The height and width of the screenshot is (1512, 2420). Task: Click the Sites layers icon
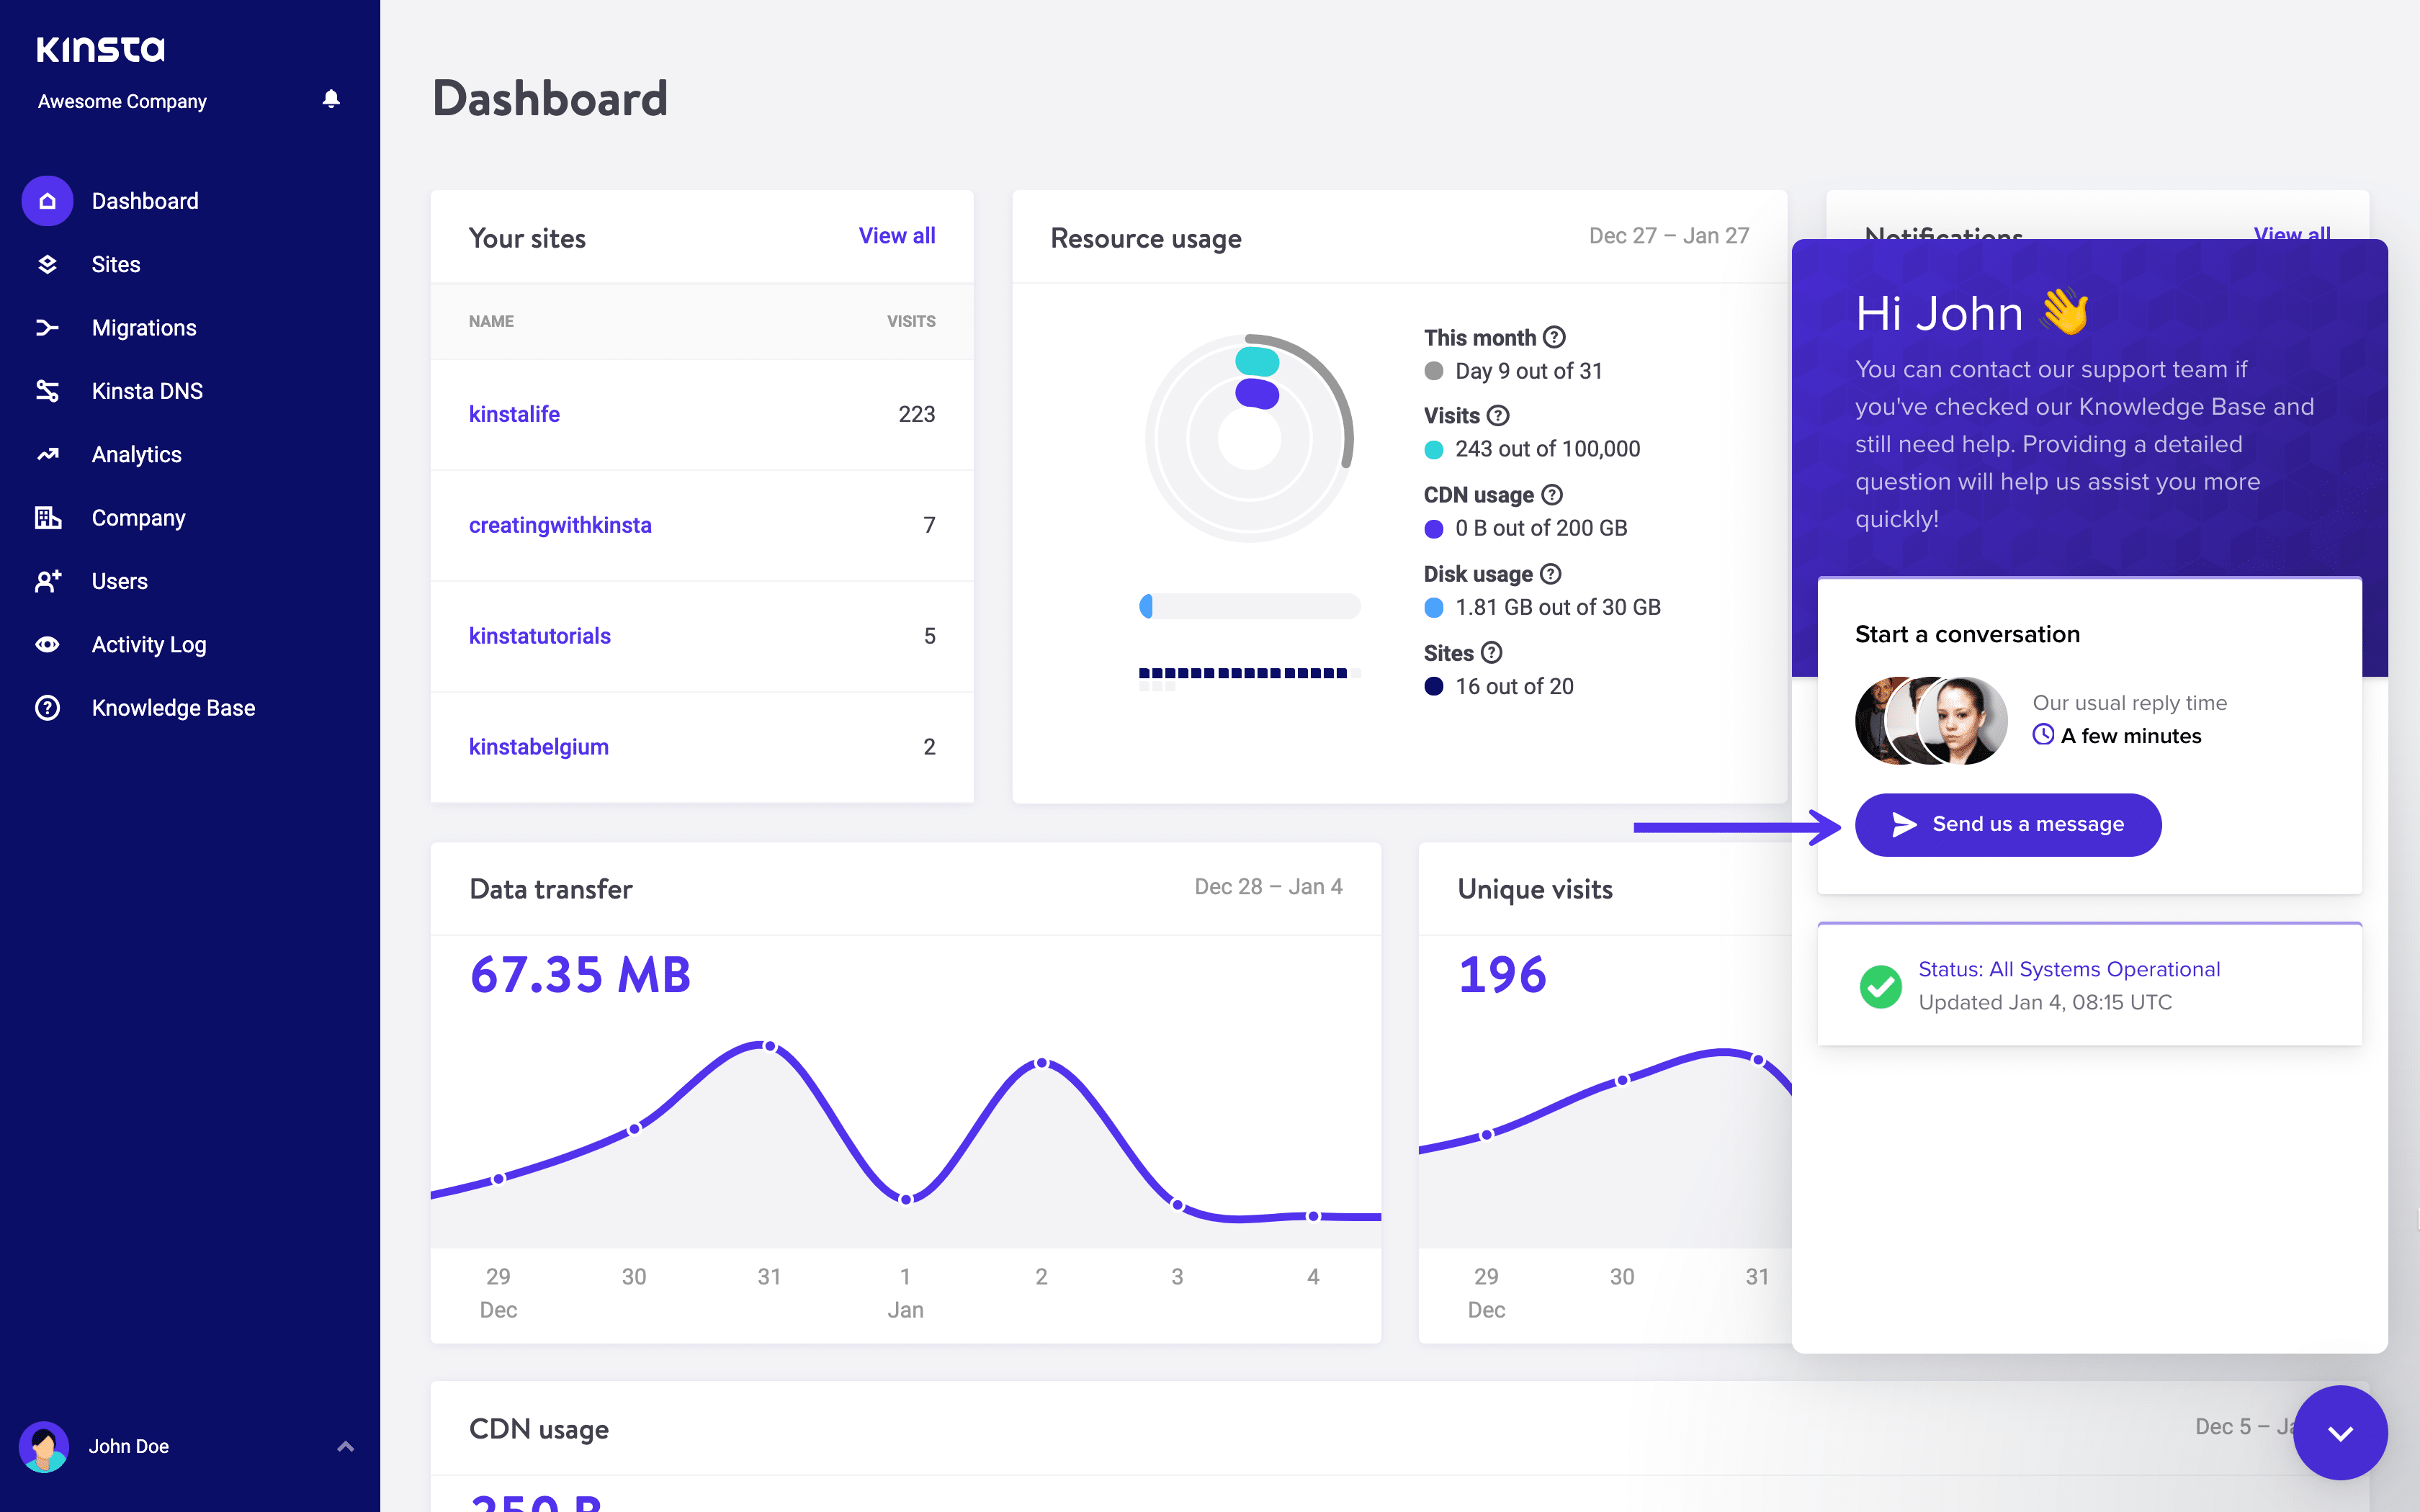pyautogui.click(x=47, y=264)
